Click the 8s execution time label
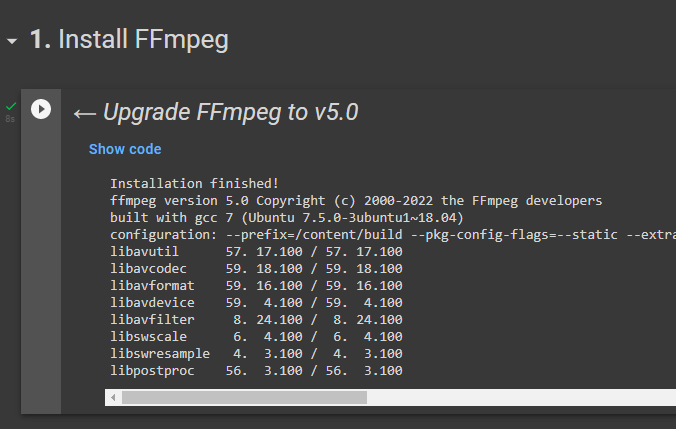Viewport: 676px width, 429px height. point(10,119)
